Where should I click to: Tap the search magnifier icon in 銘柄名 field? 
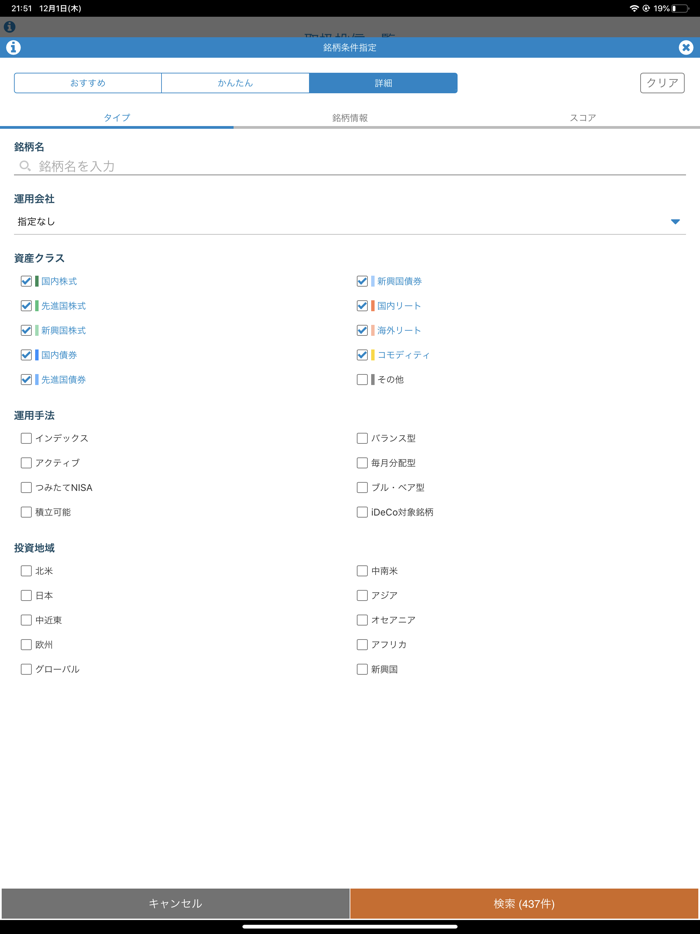point(25,166)
